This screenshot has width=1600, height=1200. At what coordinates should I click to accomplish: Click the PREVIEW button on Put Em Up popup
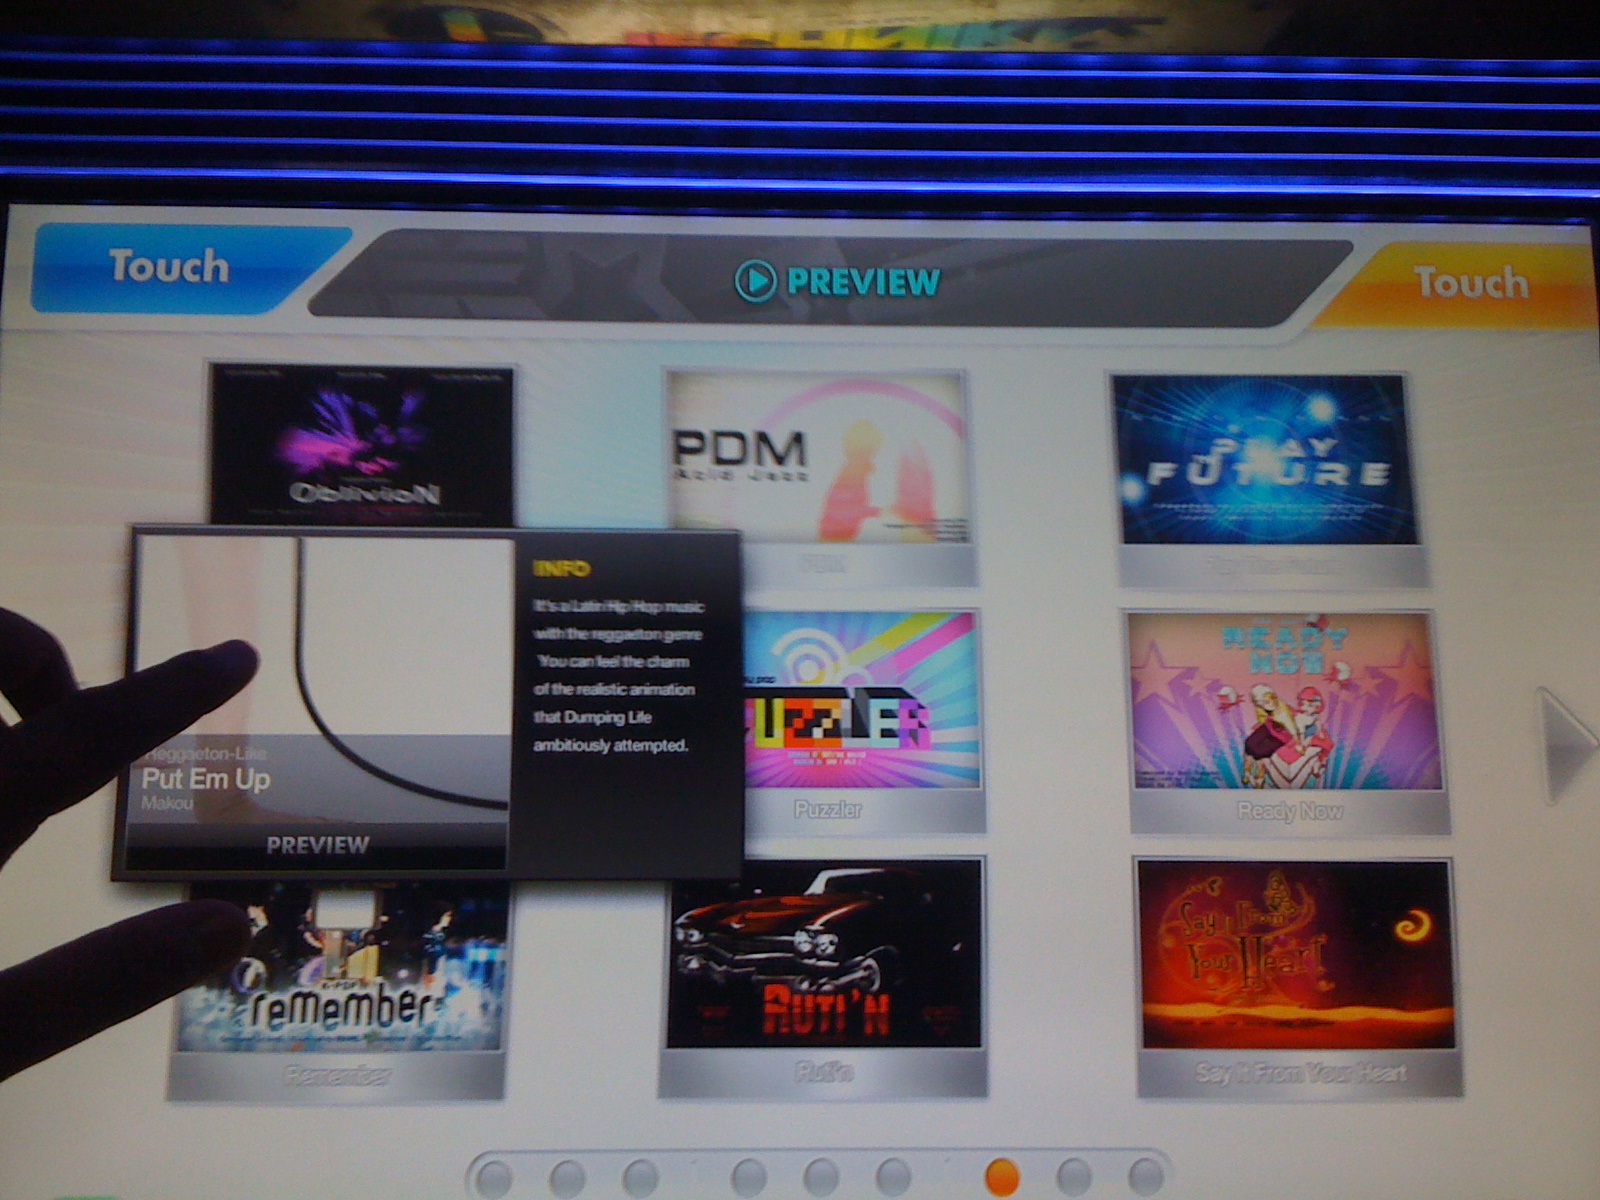[317, 846]
